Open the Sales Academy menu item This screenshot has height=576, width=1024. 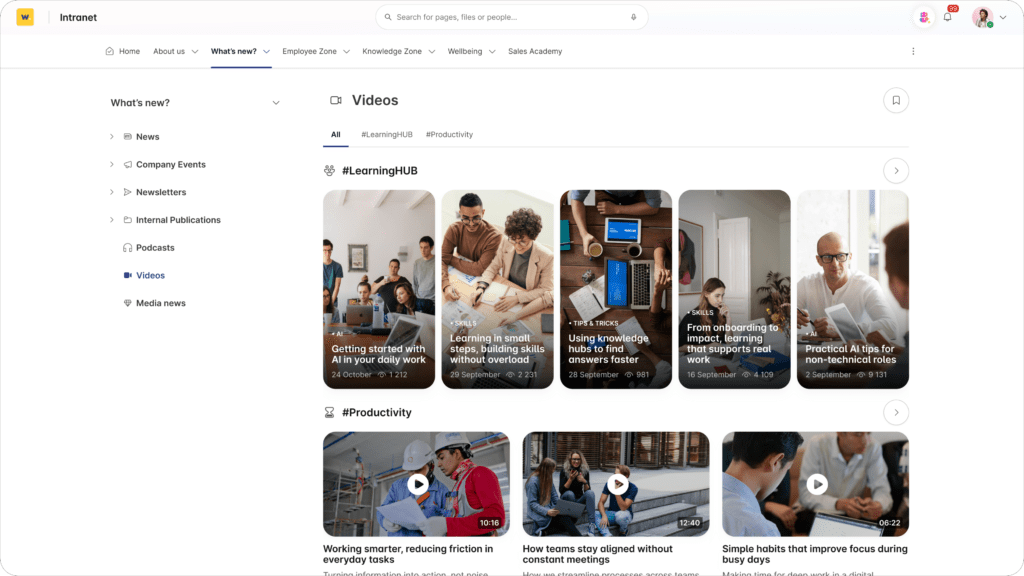click(535, 51)
